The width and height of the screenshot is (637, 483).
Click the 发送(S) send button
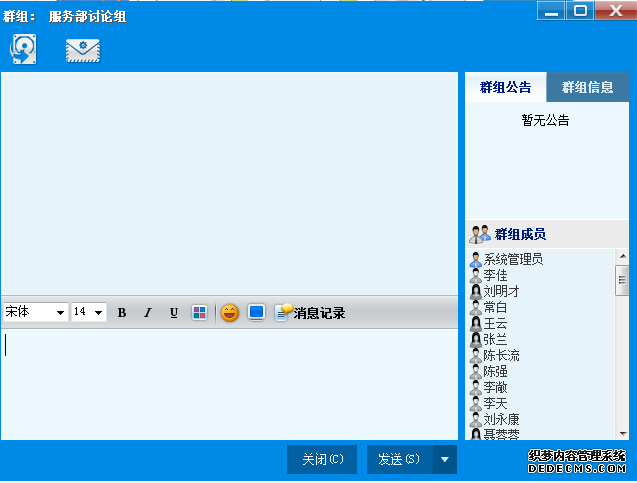[x=400, y=459]
